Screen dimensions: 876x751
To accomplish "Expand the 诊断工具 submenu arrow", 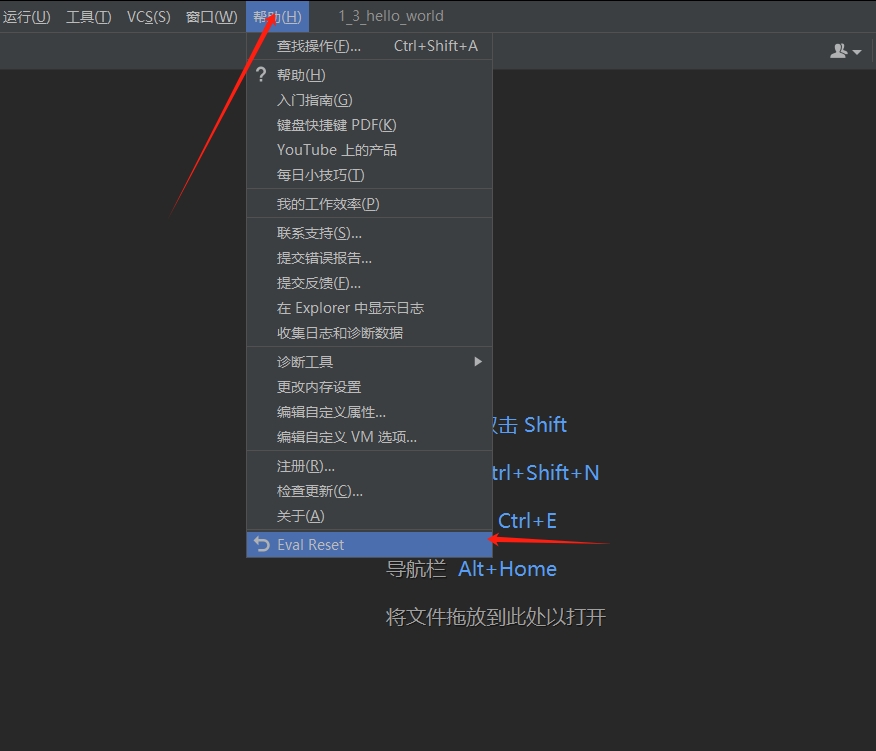I will (478, 362).
